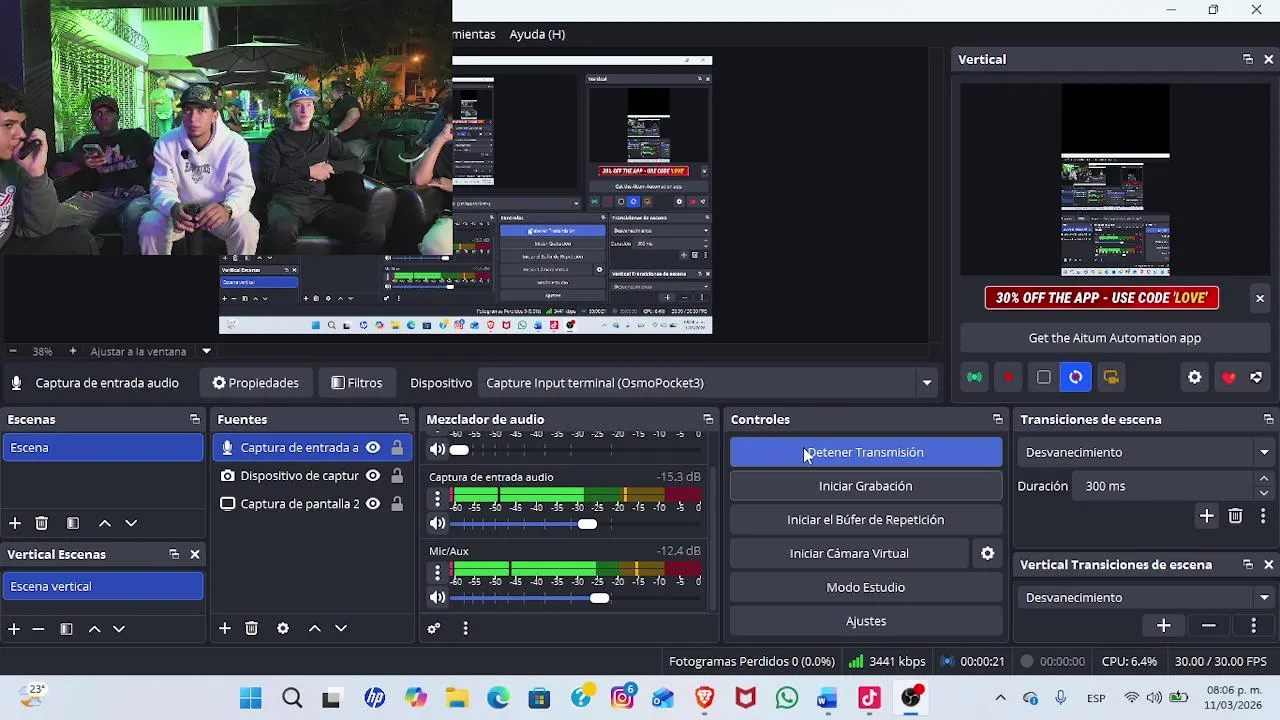The image size is (1280, 720).
Task: Move source down in Fuentes panel
Action: point(341,628)
